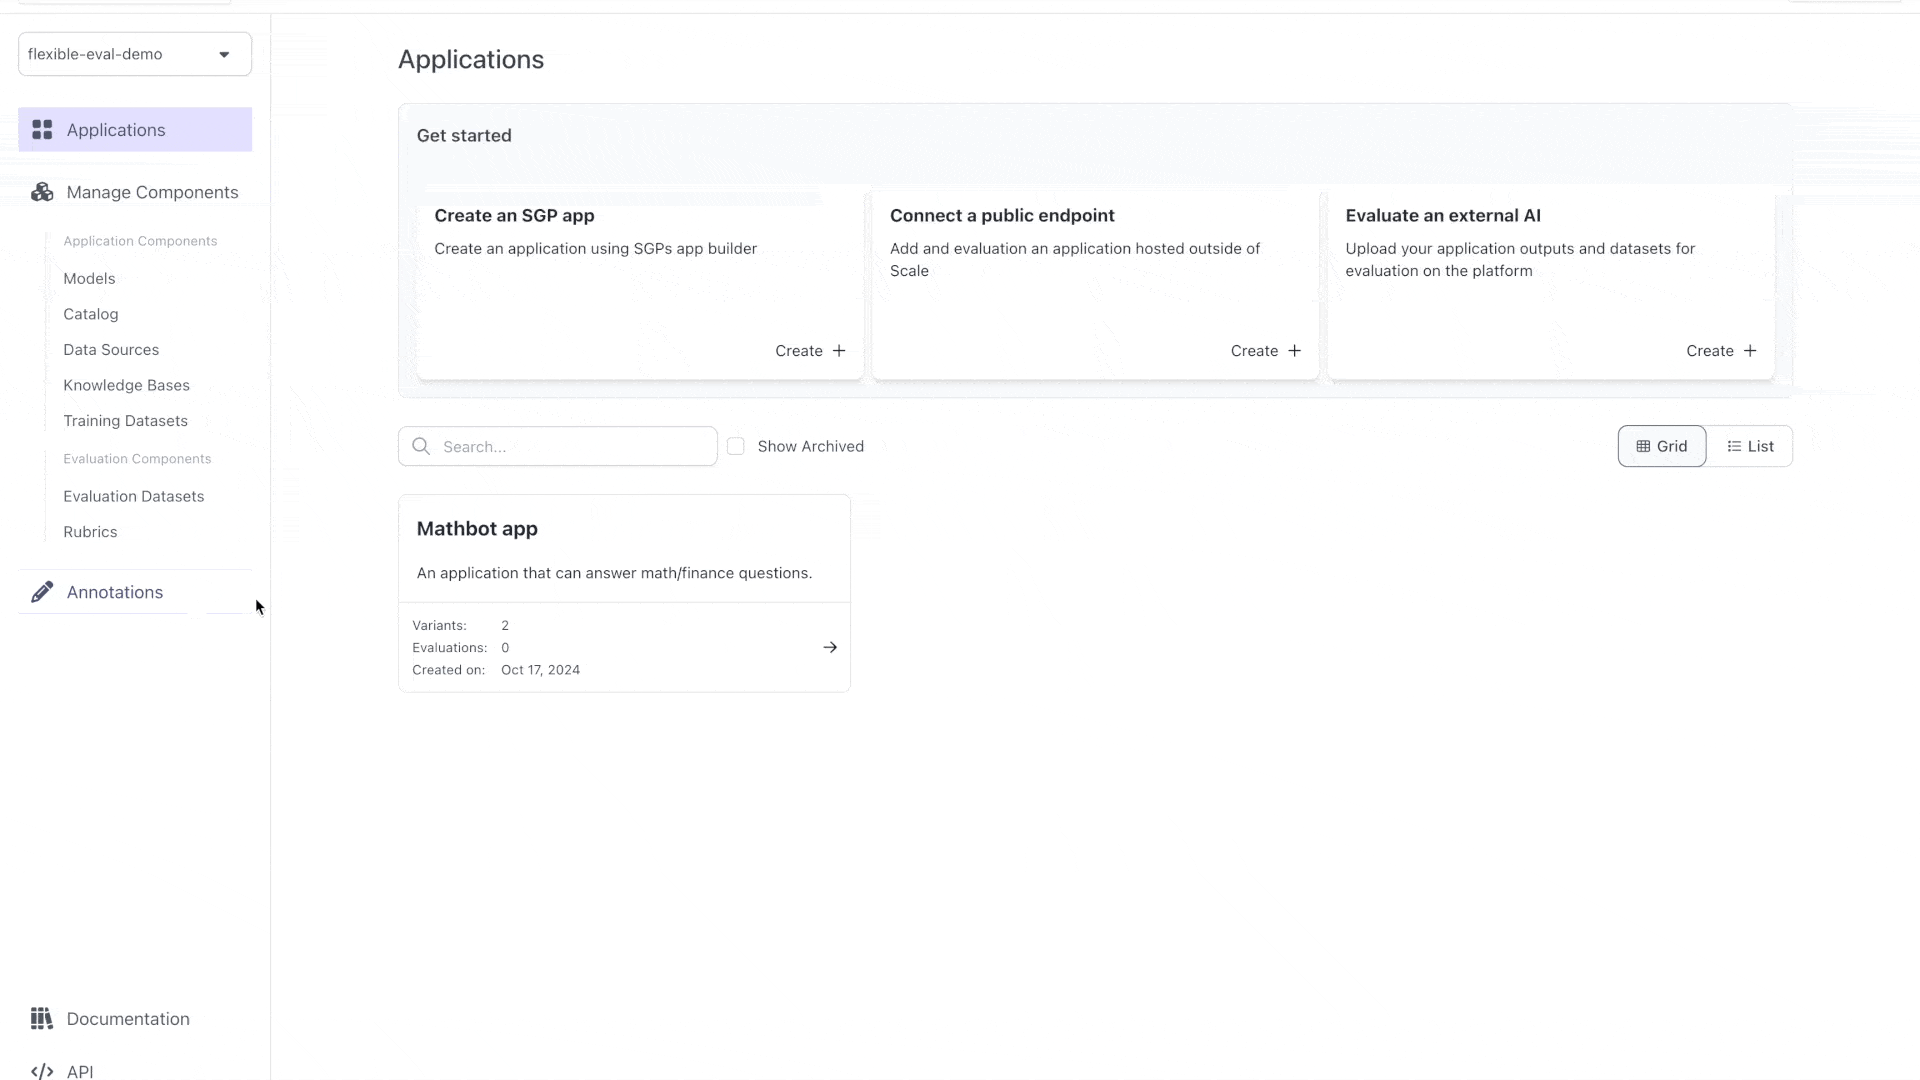Viewport: 1920px width, 1080px height.
Task: Click the magnifier icon in search box
Action: [x=421, y=446]
